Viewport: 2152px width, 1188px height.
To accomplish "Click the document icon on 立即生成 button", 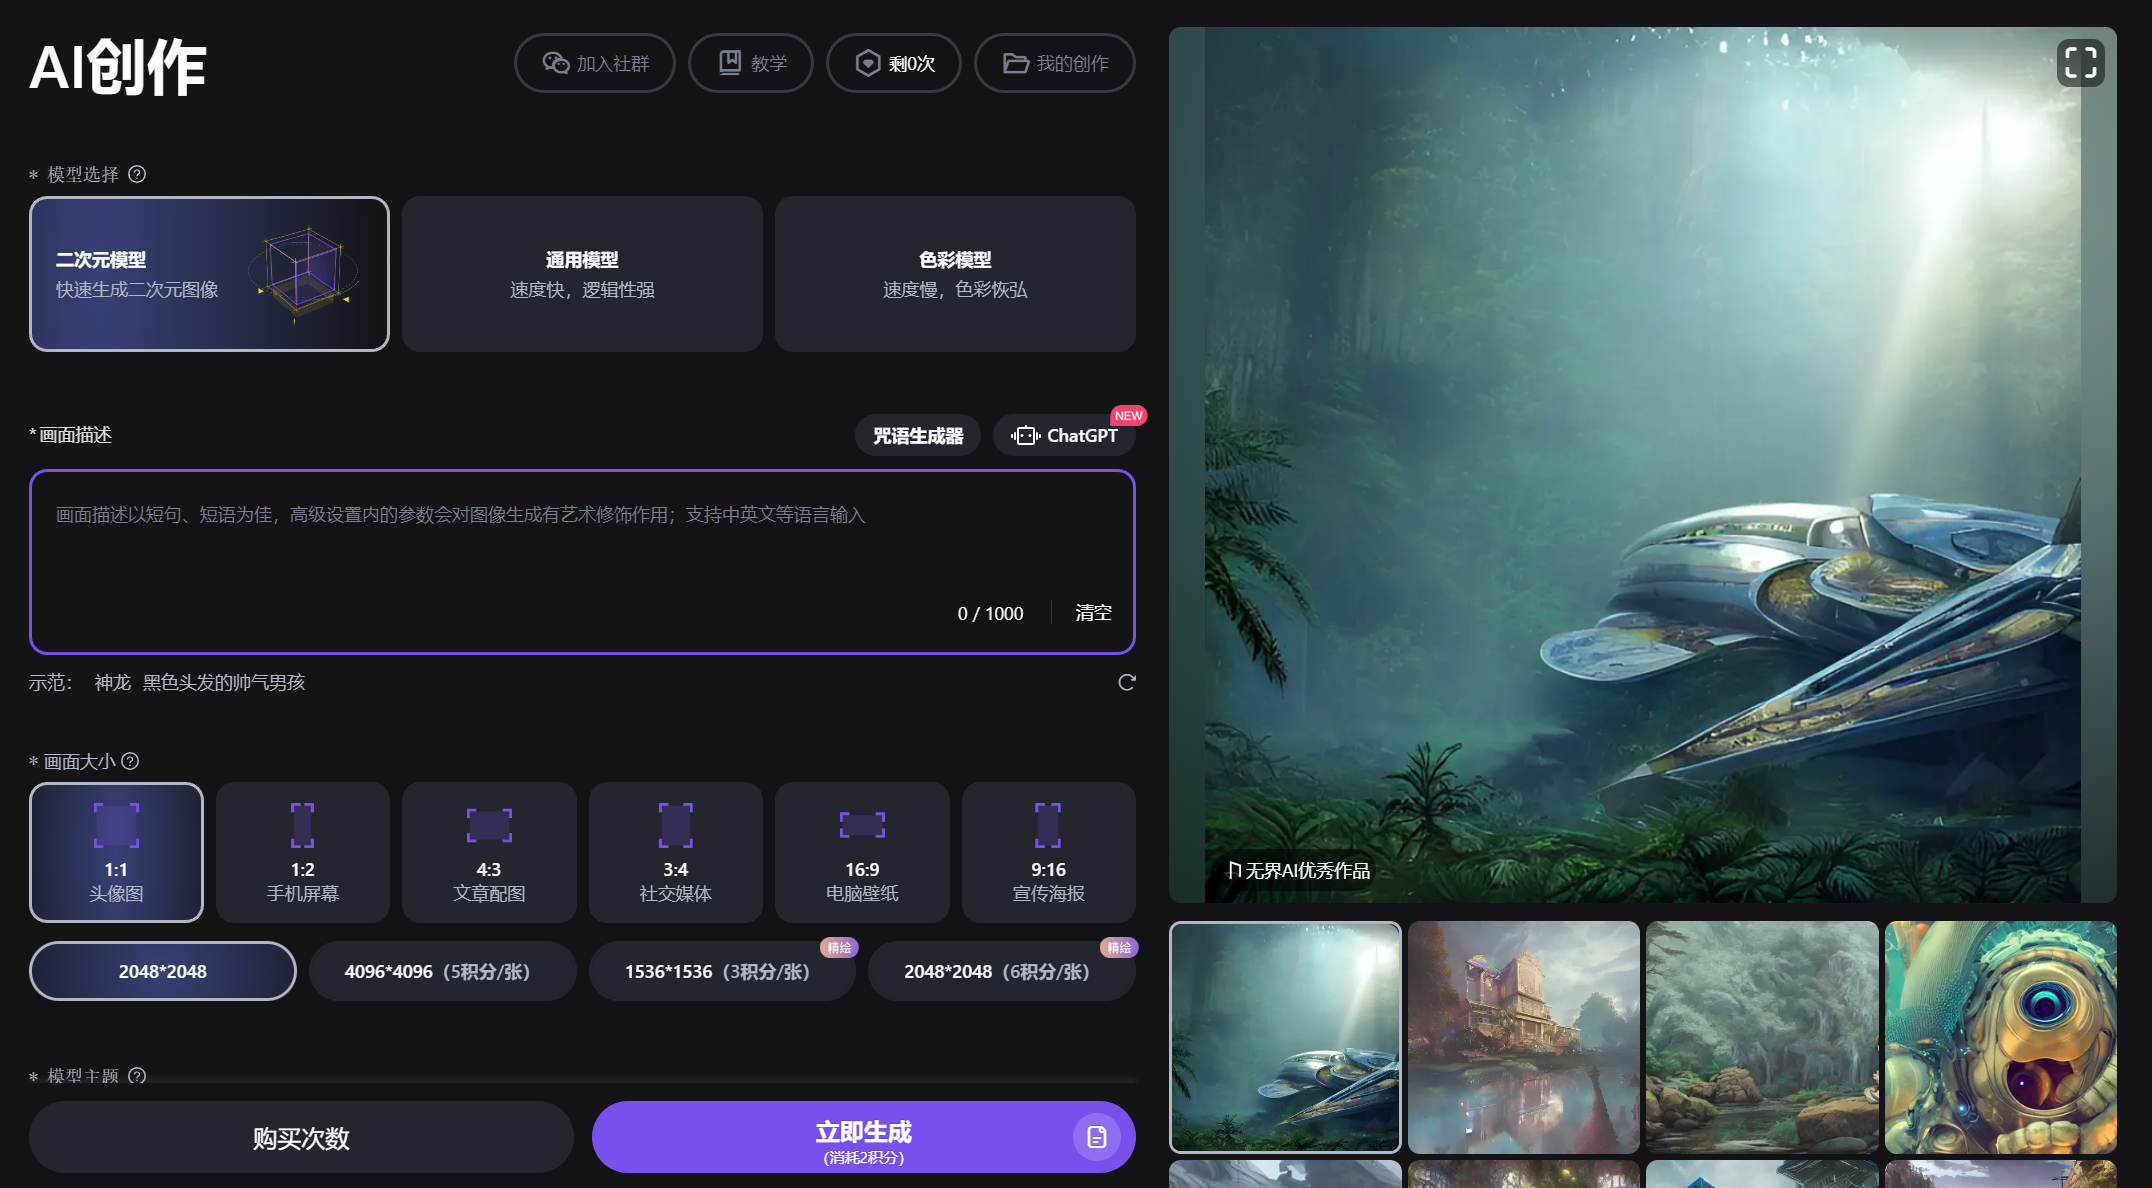I will click(1097, 1137).
